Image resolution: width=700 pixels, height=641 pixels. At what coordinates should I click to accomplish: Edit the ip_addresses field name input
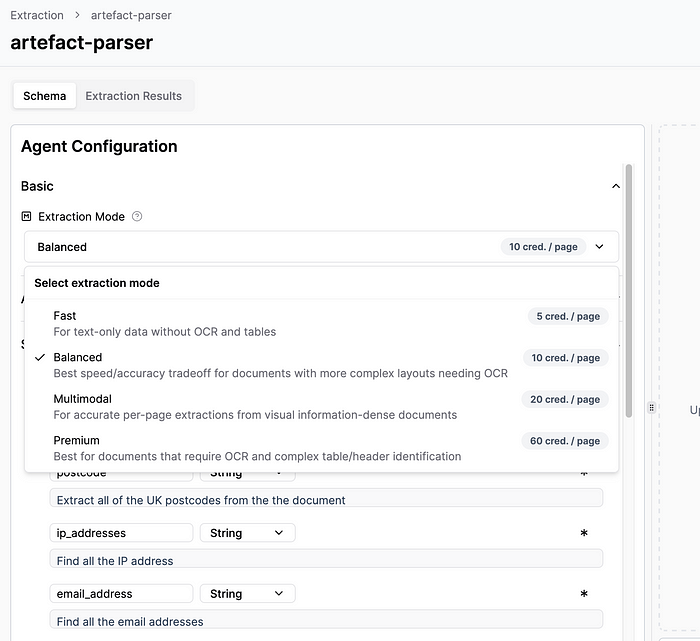pos(121,533)
